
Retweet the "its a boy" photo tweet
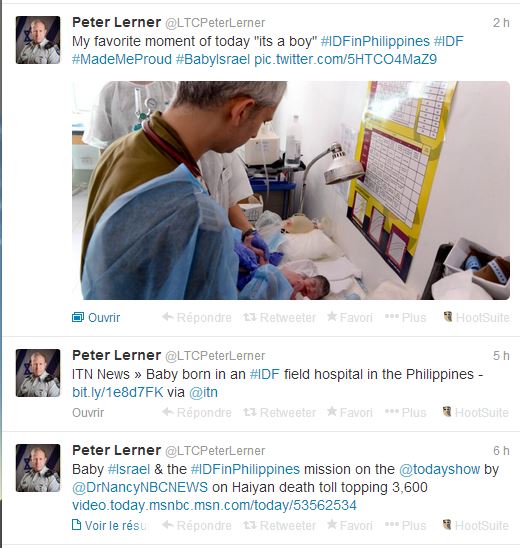(280, 317)
